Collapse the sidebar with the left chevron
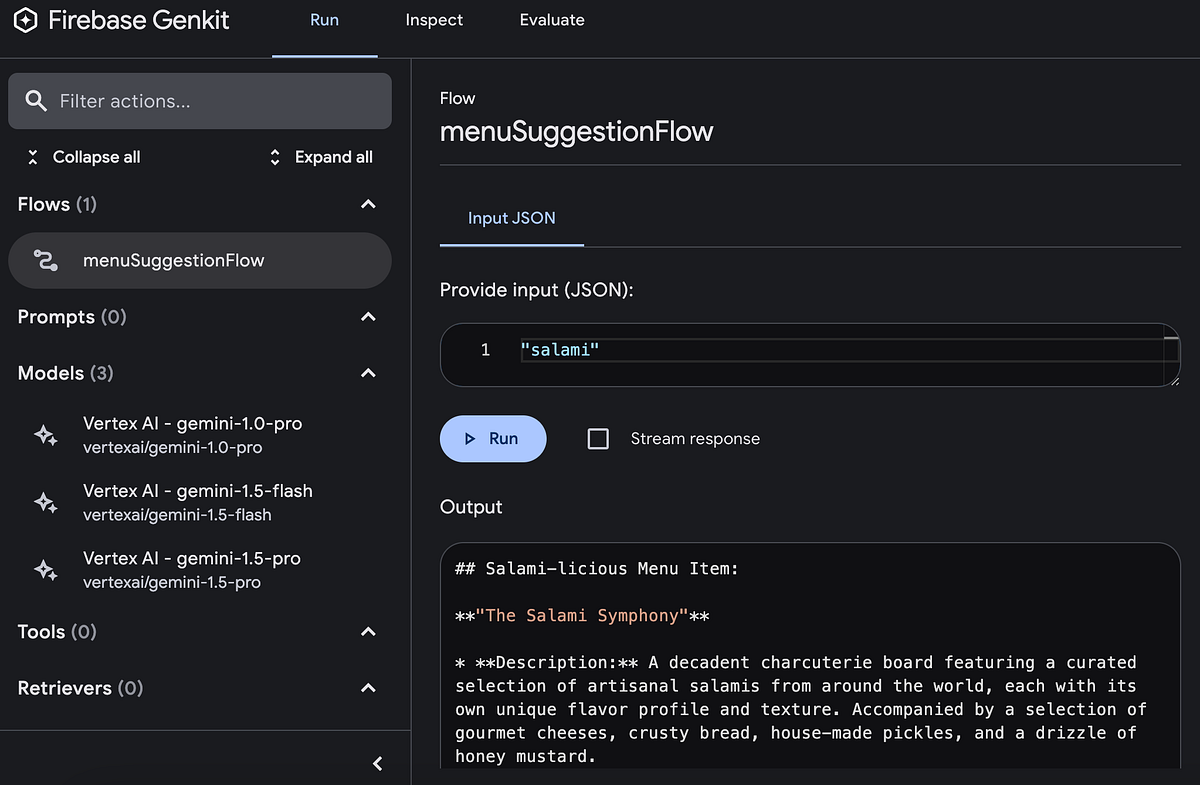Image resolution: width=1200 pixels, height=785 pixels. tap(378, 763)
